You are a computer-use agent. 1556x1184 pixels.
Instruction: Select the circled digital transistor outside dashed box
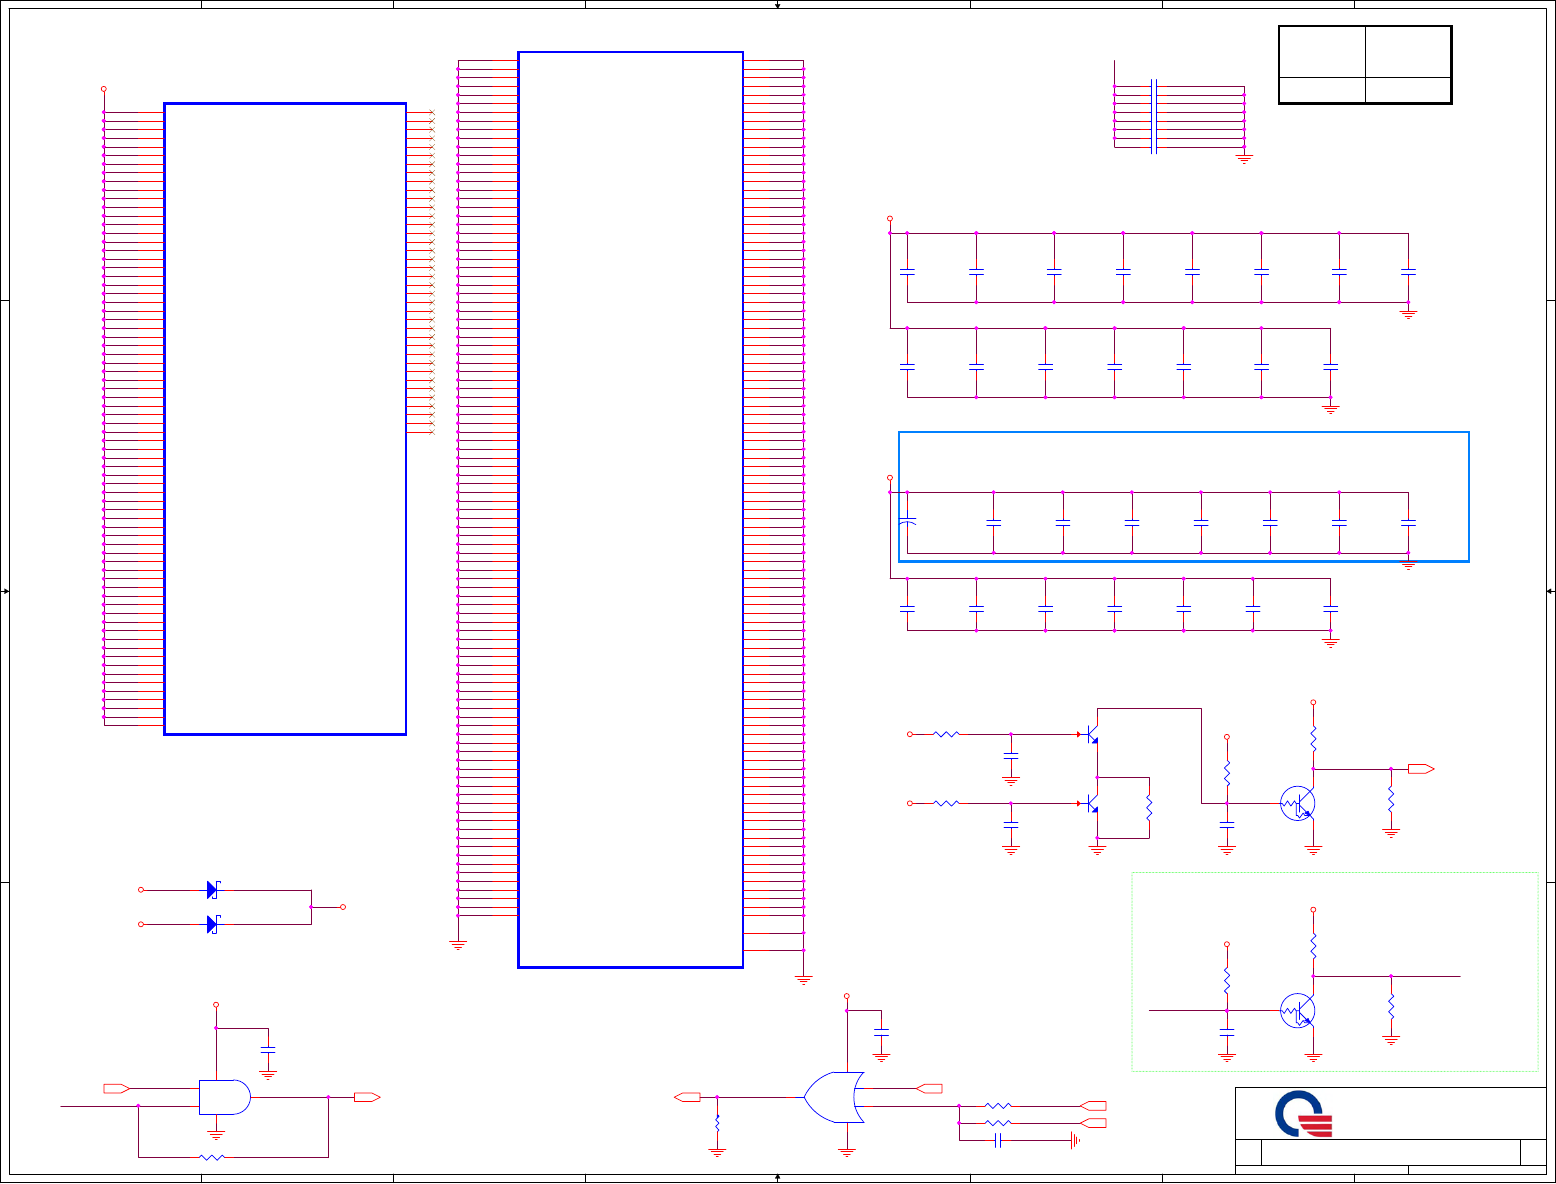click(1298, 804)
